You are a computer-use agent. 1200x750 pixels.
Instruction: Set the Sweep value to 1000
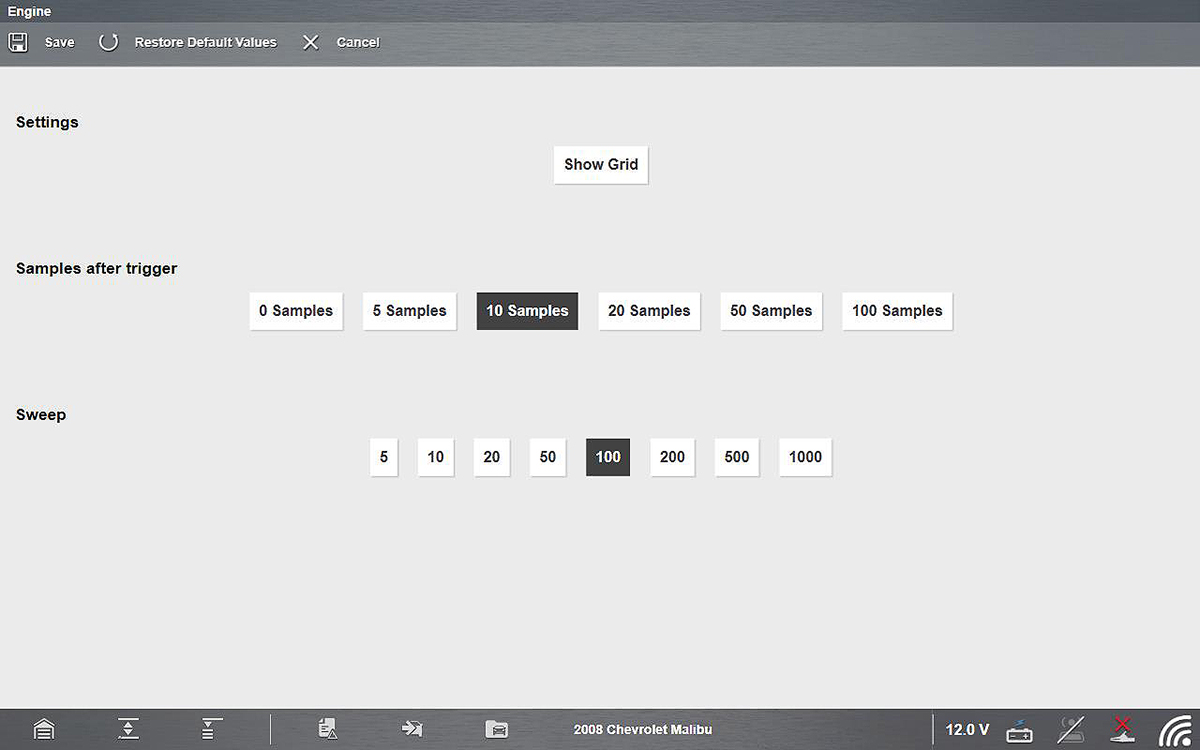pos(805,457)
